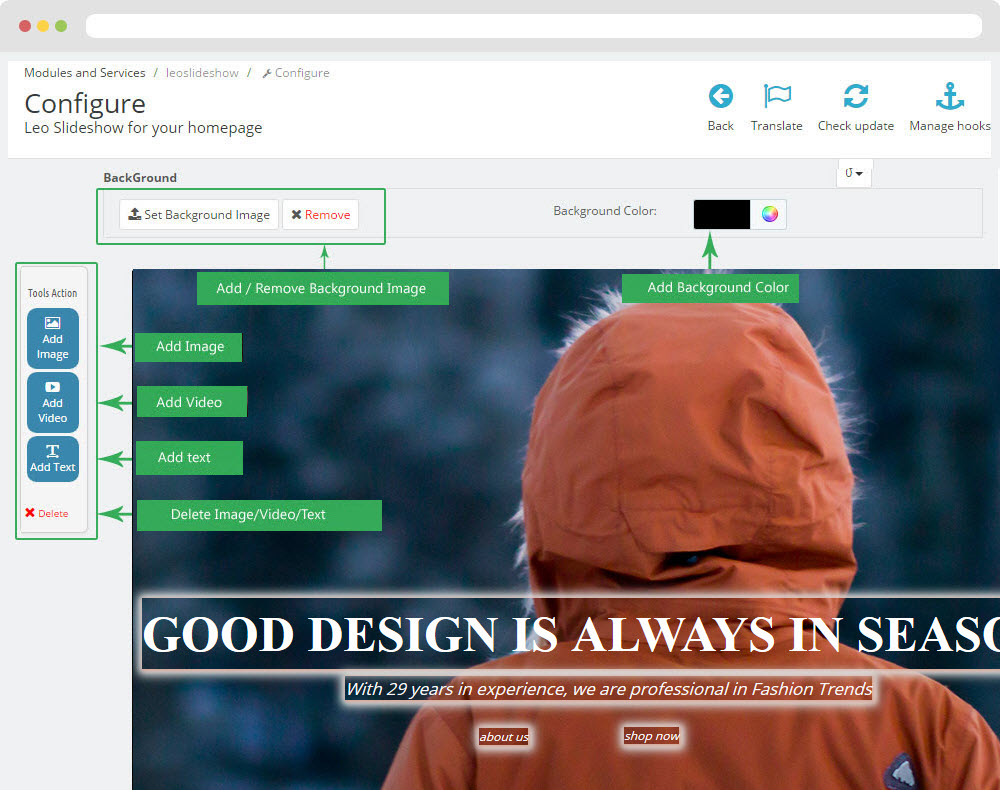The height and width of the screenshot is (790, 1000).
Task: Click the browser address bar
Action: [x=534, y=26]
